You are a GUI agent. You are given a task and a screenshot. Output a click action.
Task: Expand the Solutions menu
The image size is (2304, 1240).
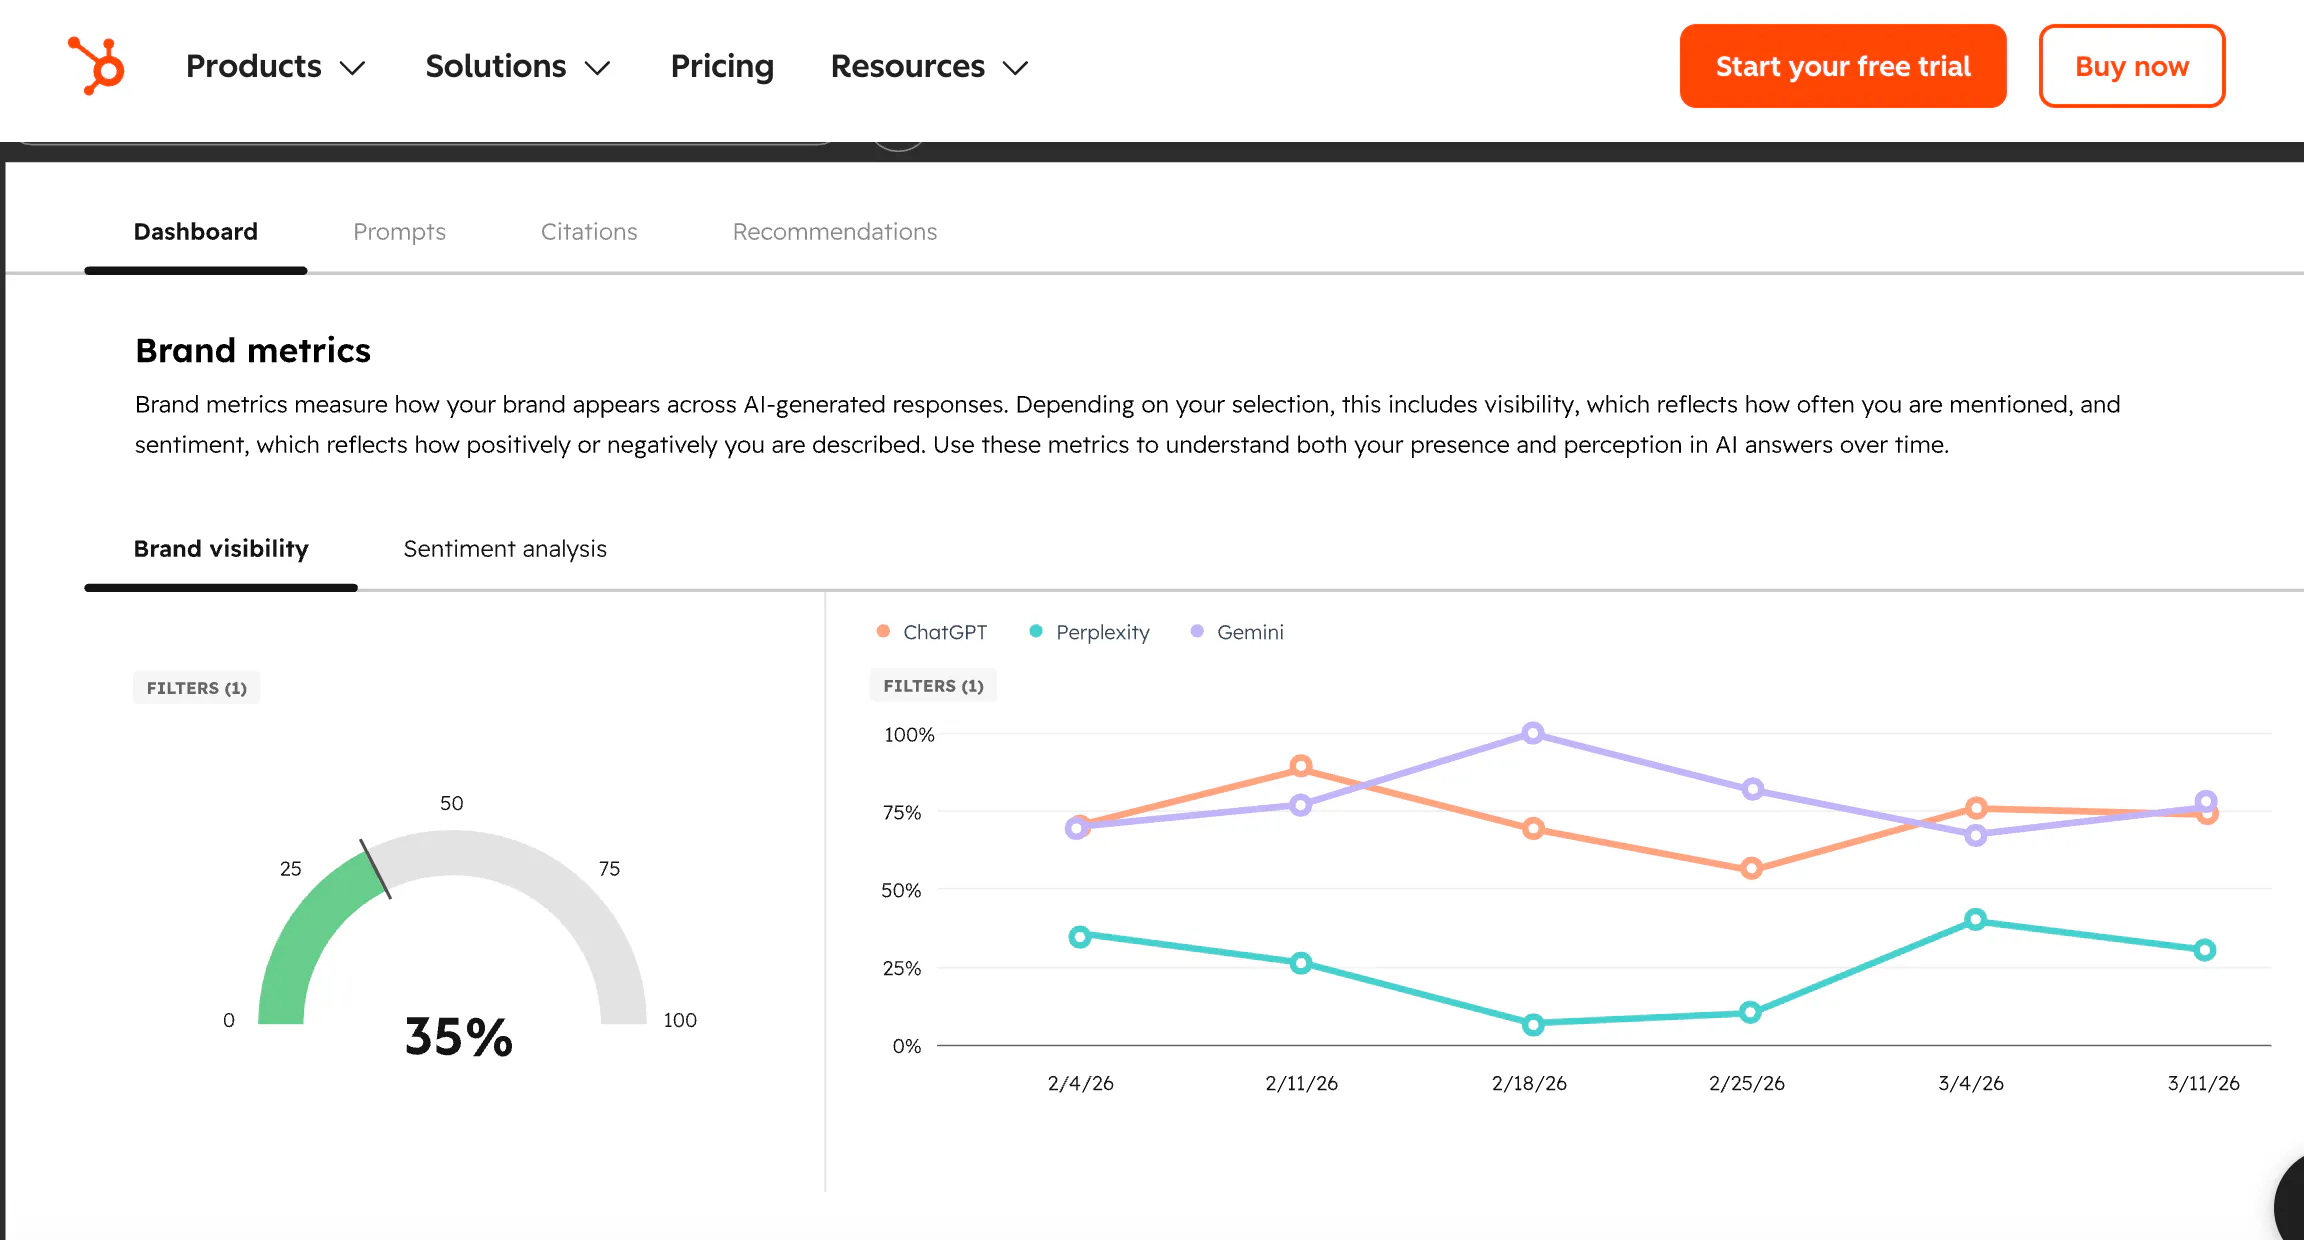coord(517,66)
